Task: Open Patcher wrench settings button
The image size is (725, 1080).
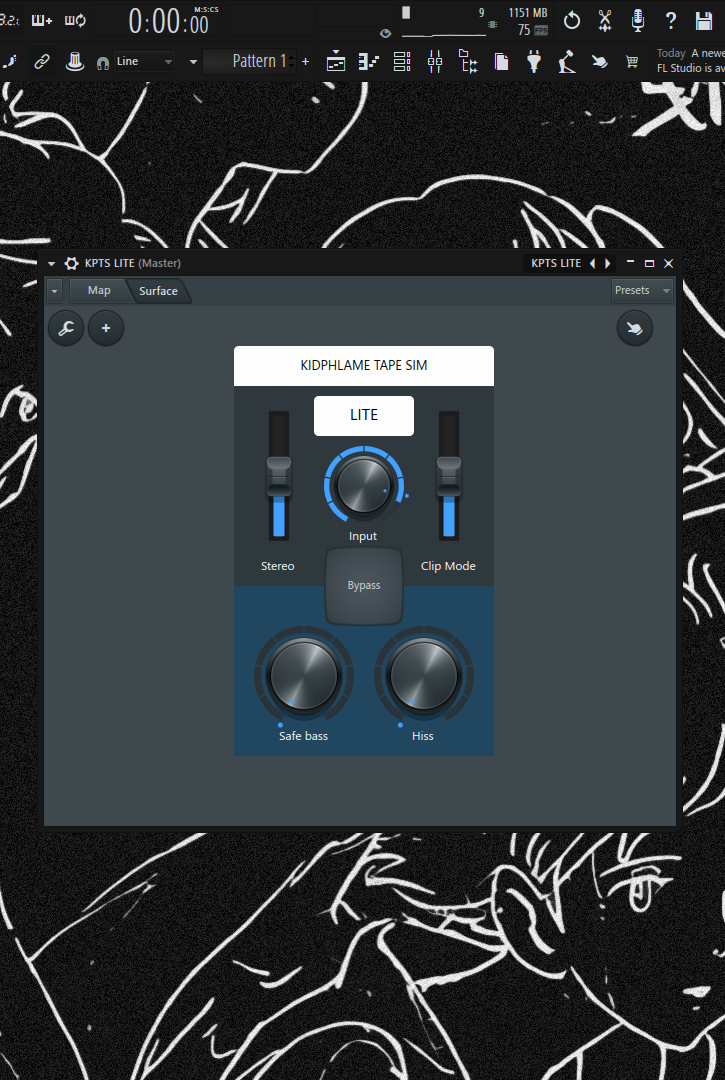Action: coord(66,328)
